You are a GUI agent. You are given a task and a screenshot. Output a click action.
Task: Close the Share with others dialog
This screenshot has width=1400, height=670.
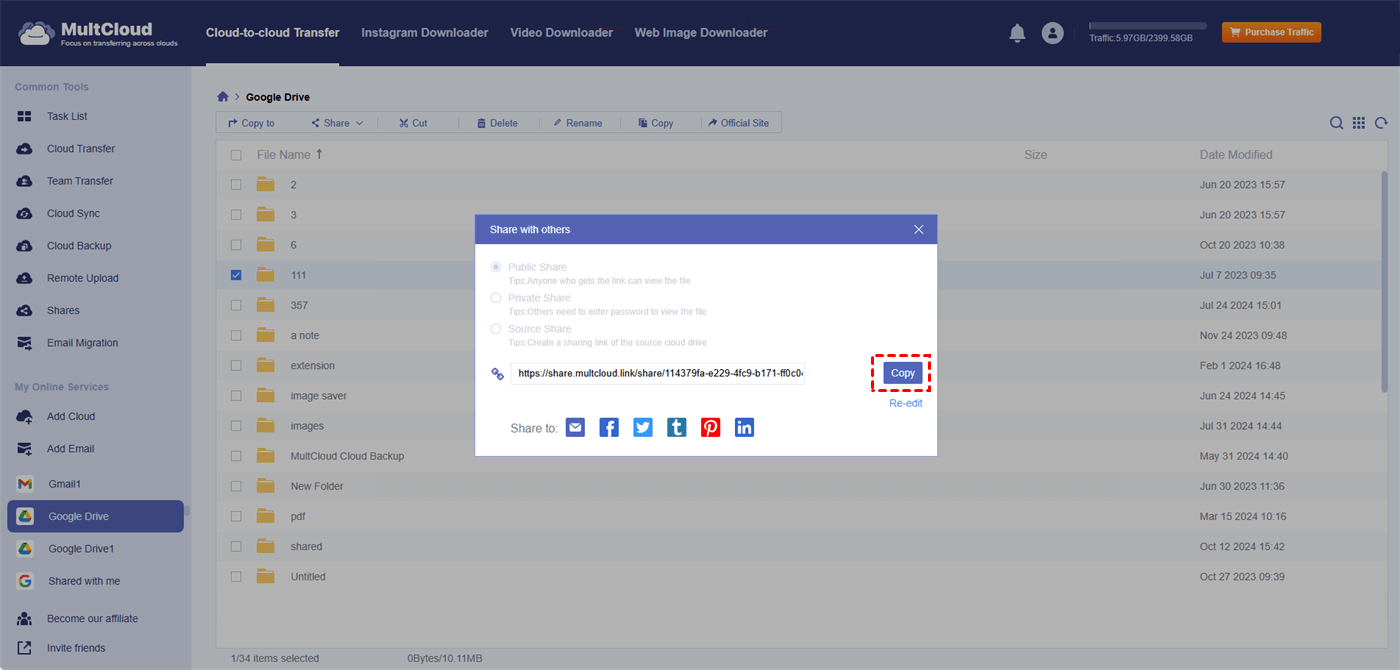point(919,229)
